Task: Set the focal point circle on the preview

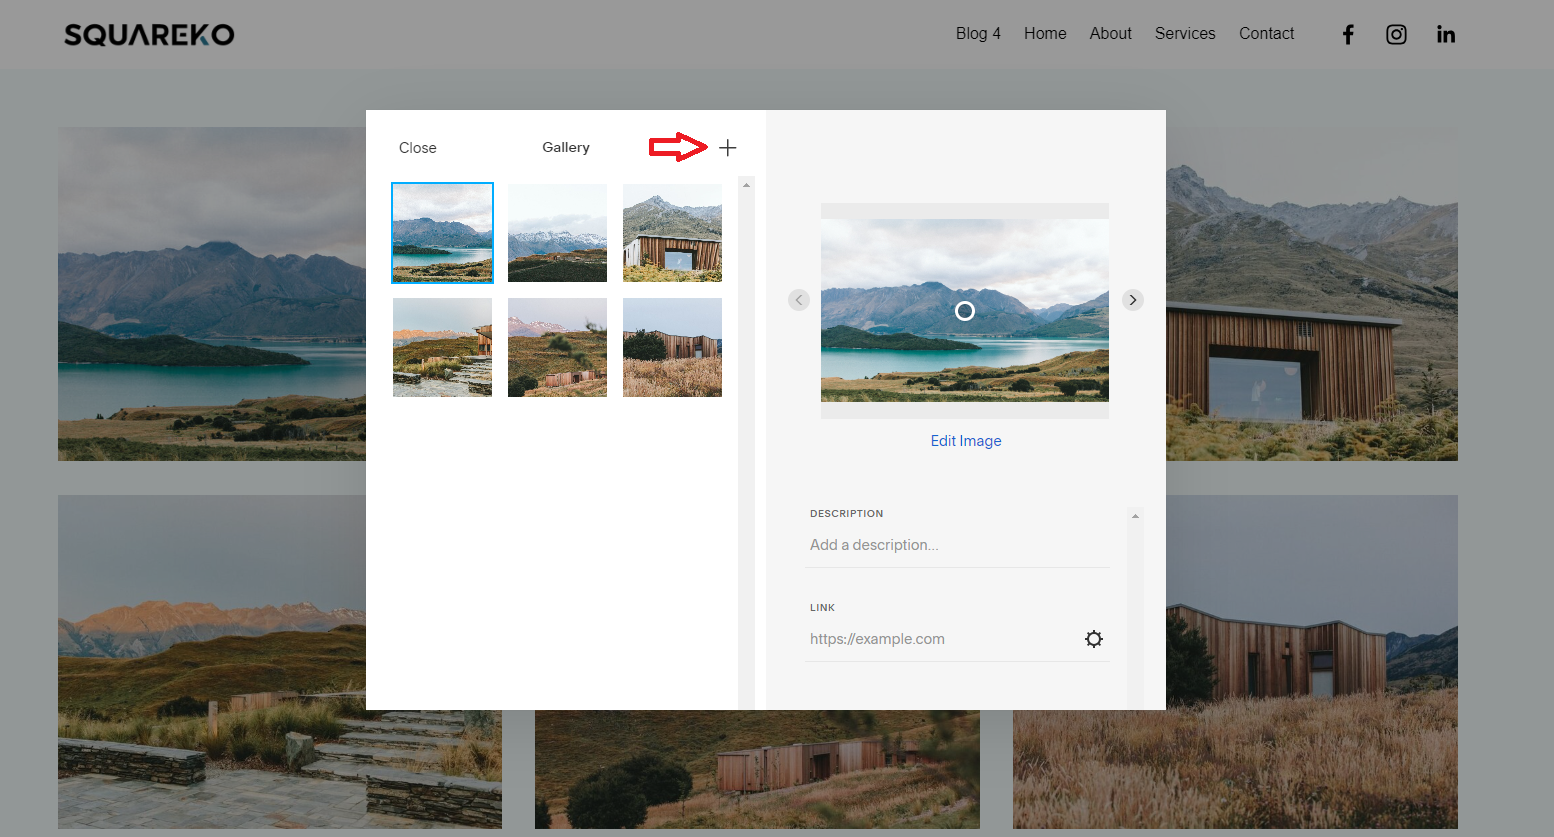Action: tap(964, 311)
